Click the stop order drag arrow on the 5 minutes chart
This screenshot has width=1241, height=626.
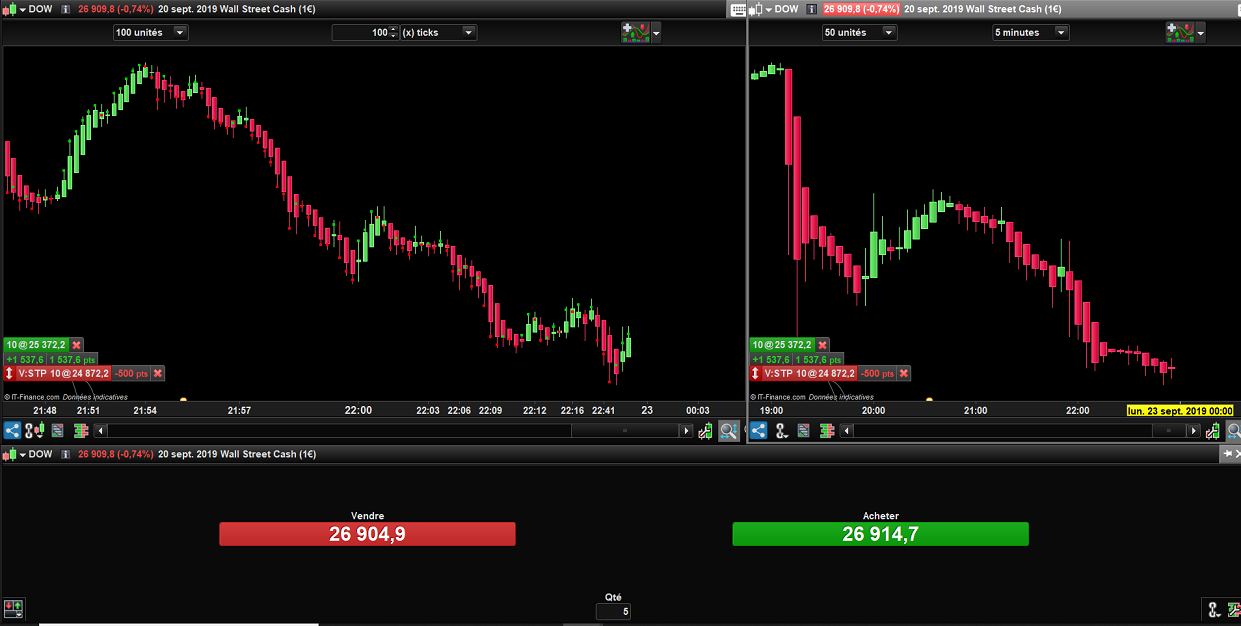pos(756,373)
